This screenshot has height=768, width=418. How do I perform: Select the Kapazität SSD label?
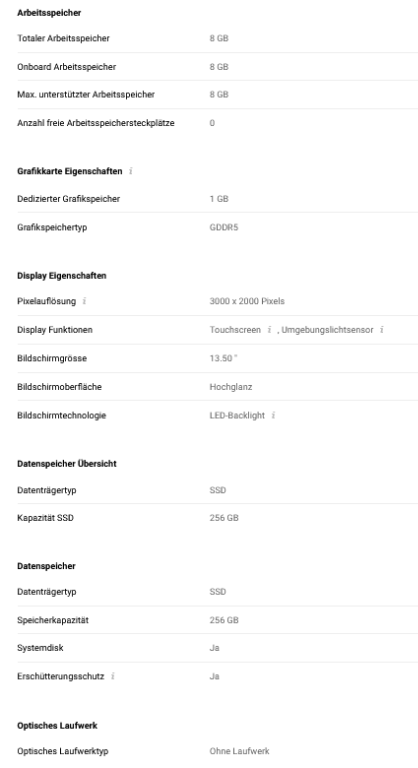45,518
